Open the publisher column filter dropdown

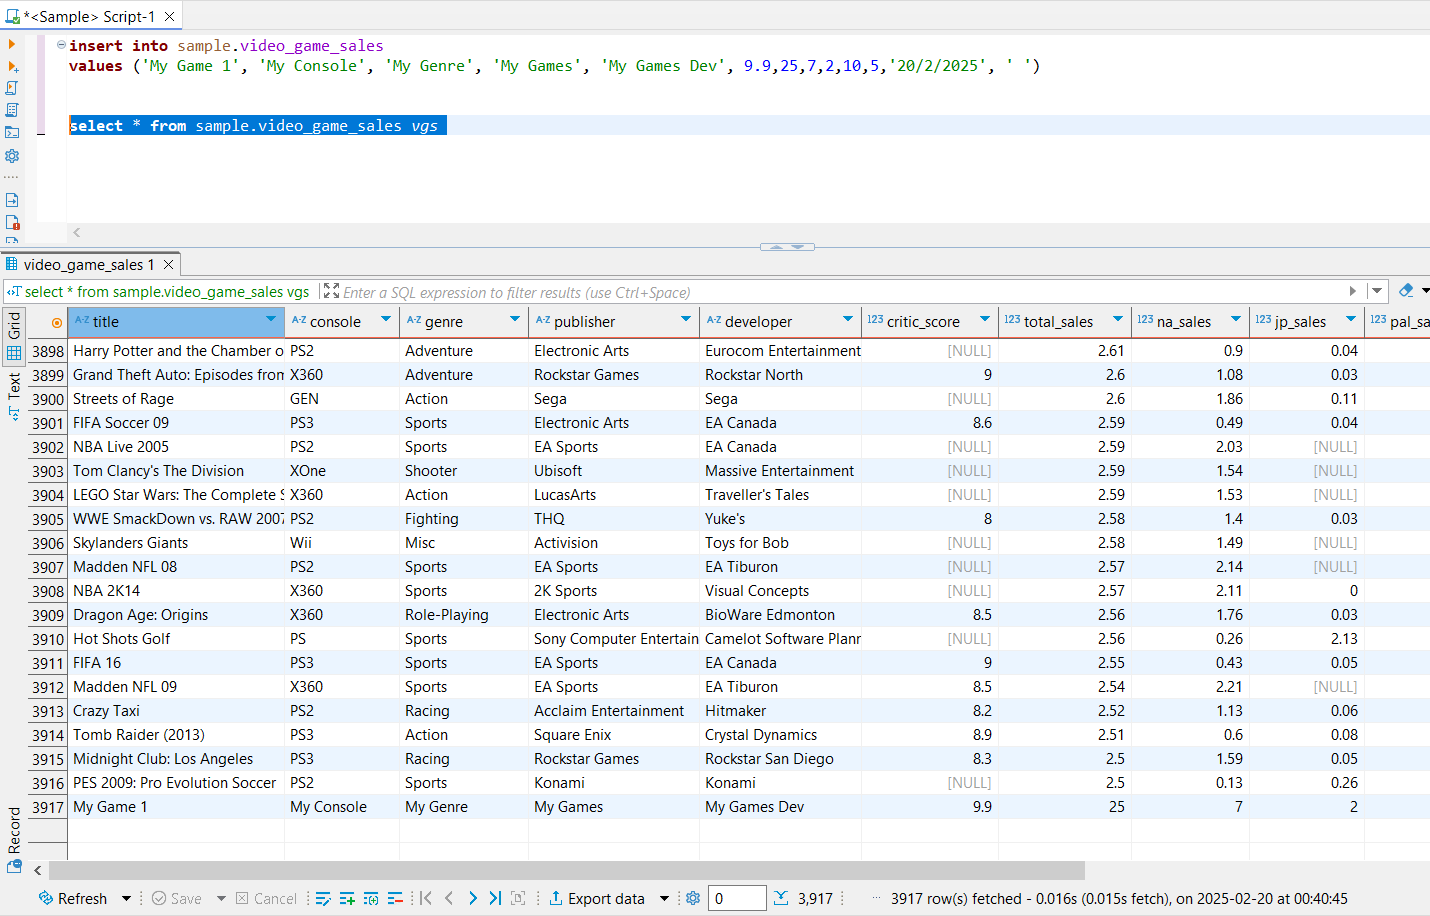click(686, 320)
